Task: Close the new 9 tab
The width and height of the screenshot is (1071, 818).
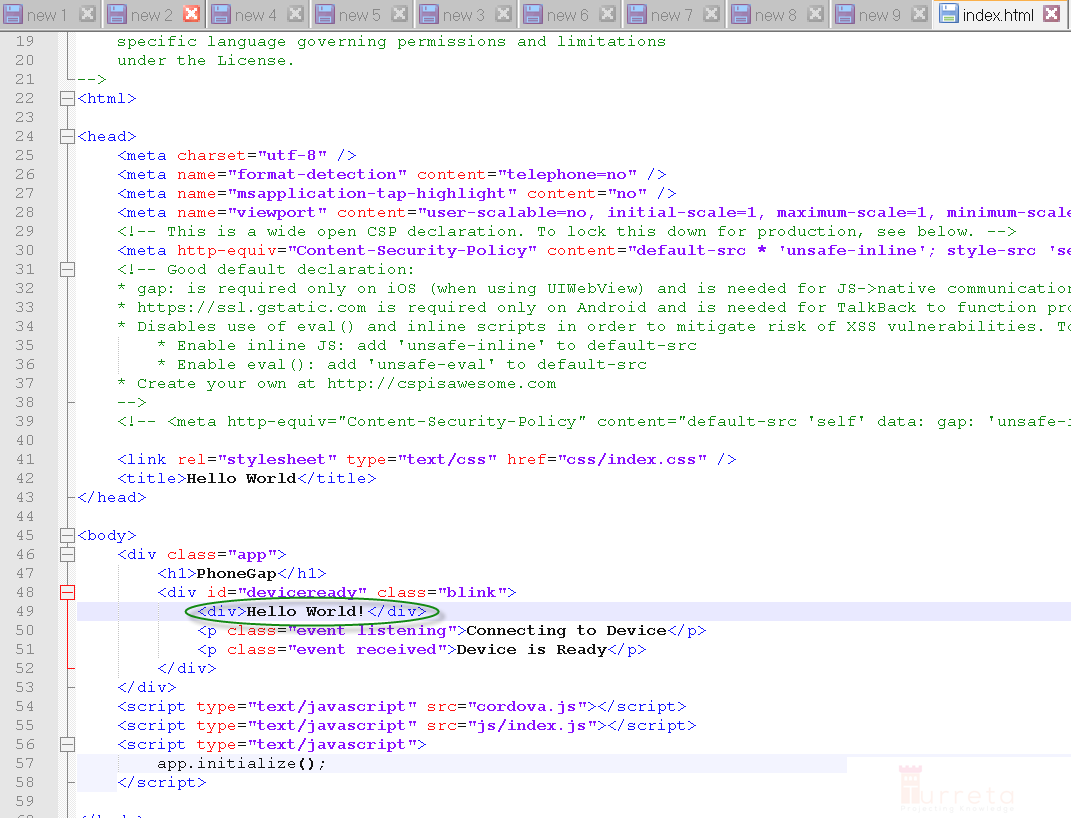Action: [x=920, y=14]
